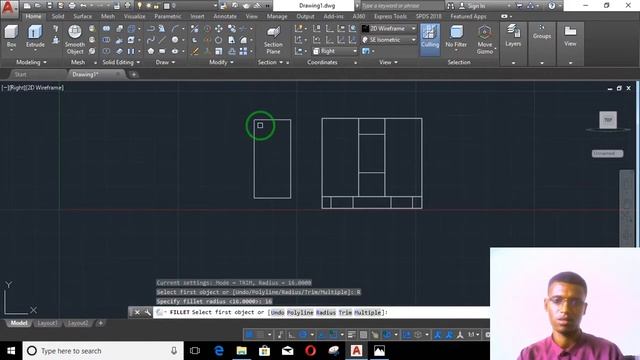Click the Undo arrow in quick access
The width and height of the screenshot is (640, 360).
coord(83,6)
